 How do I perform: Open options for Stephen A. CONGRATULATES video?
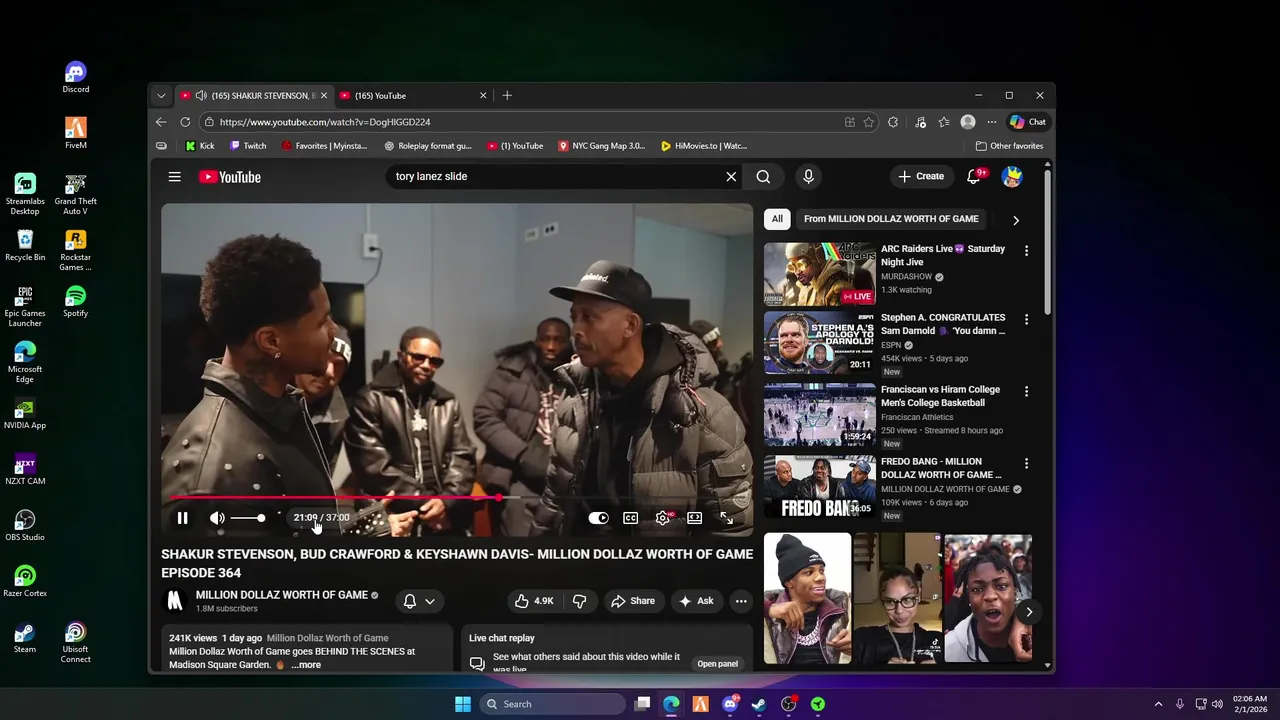coord(1026,320)
